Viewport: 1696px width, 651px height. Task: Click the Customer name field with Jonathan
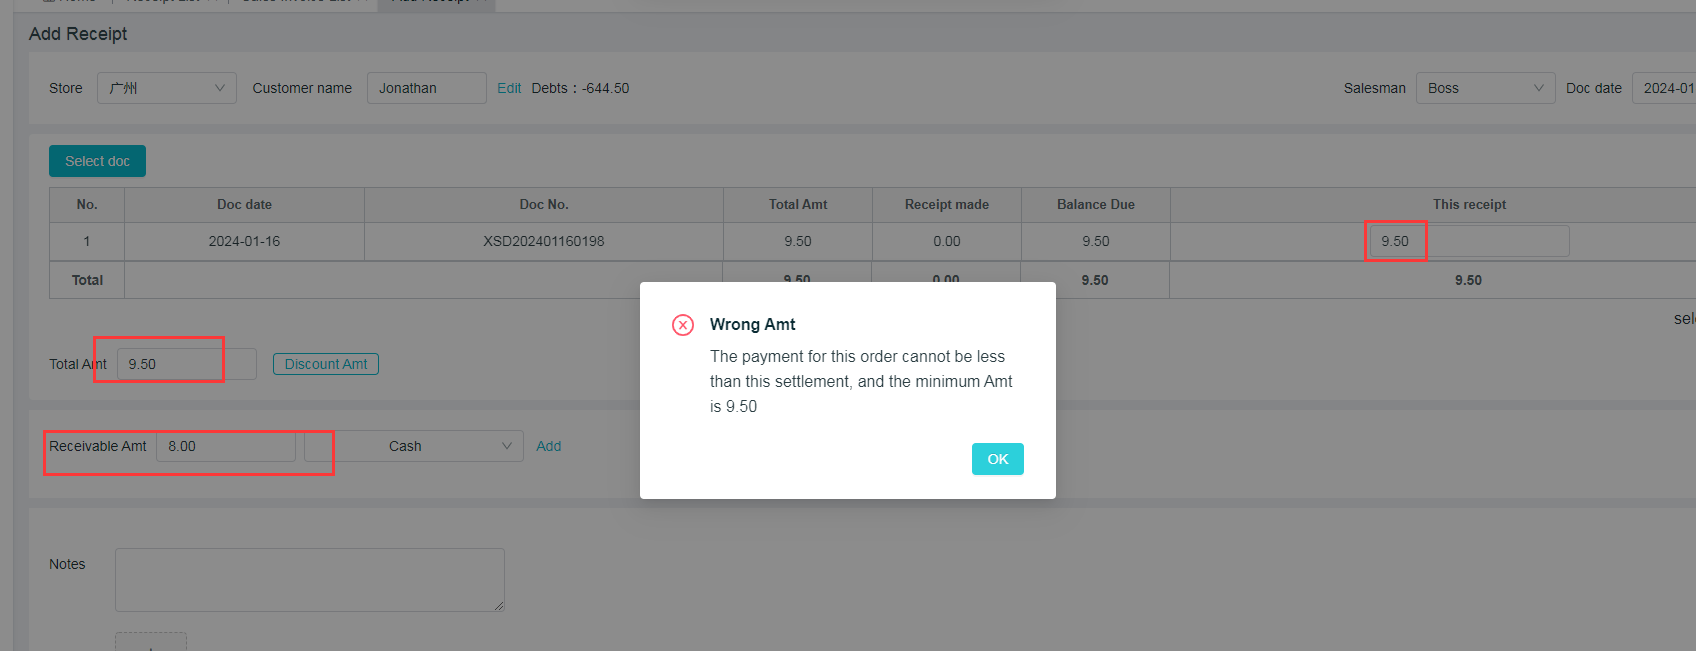[x=426, y=88]
